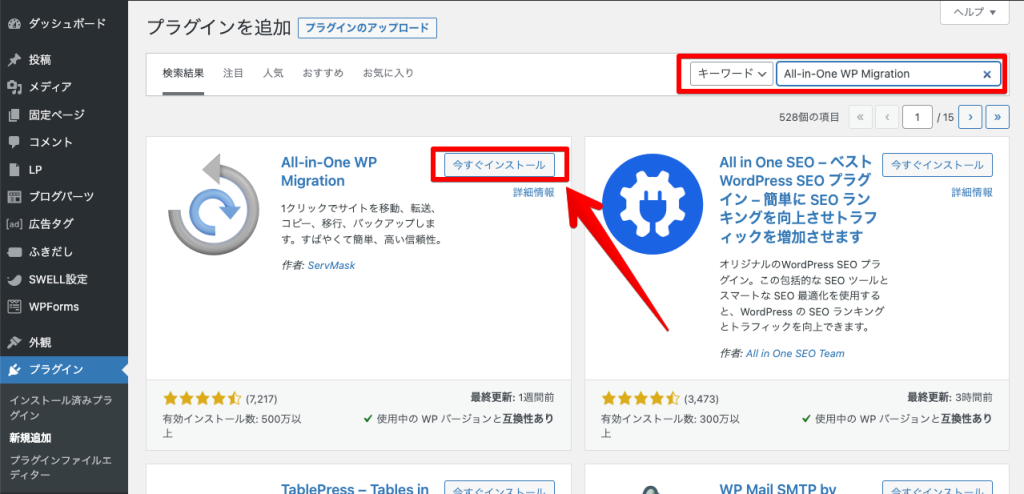Install All-in-One WP Migration now
Image resolution: width=1024 pixels, height=494 pixels.
tap(499, 165)
